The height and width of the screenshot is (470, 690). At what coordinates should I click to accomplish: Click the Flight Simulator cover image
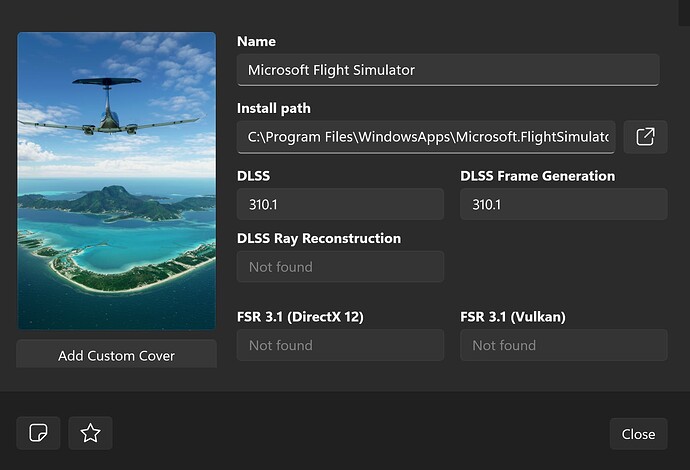[117, 181]
